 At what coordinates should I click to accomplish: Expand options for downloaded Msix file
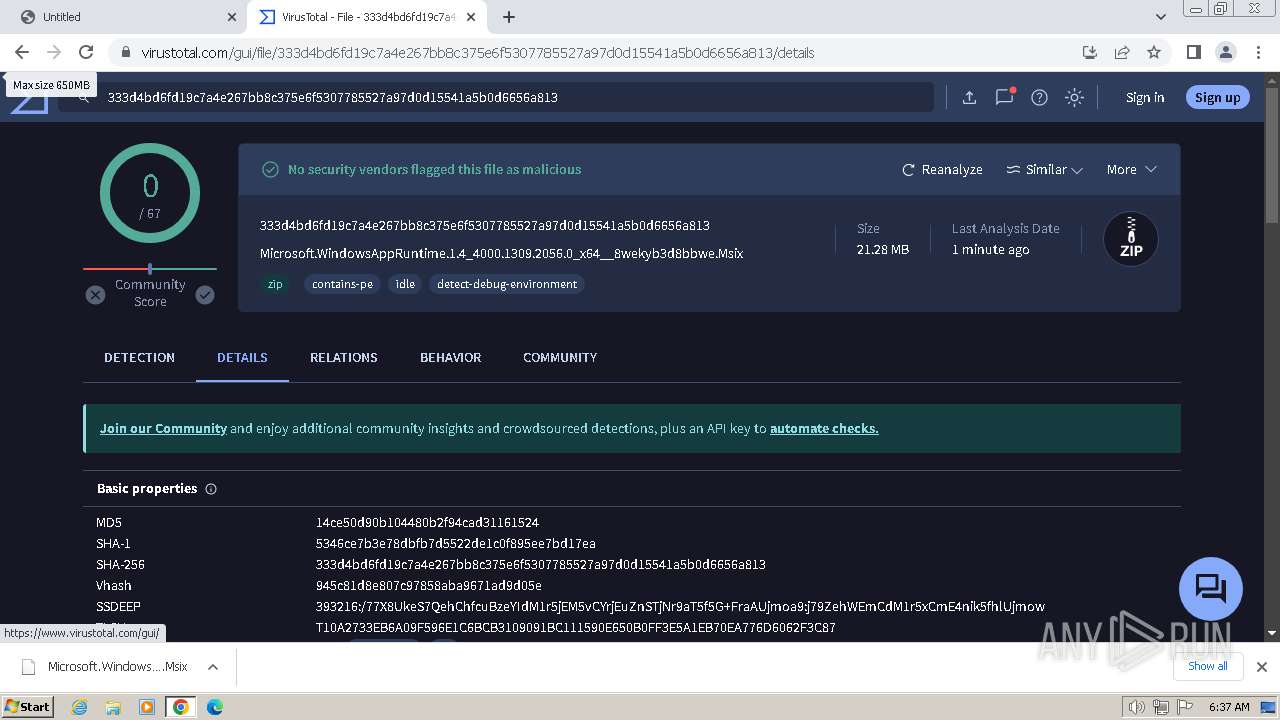[x=213, y=667]
